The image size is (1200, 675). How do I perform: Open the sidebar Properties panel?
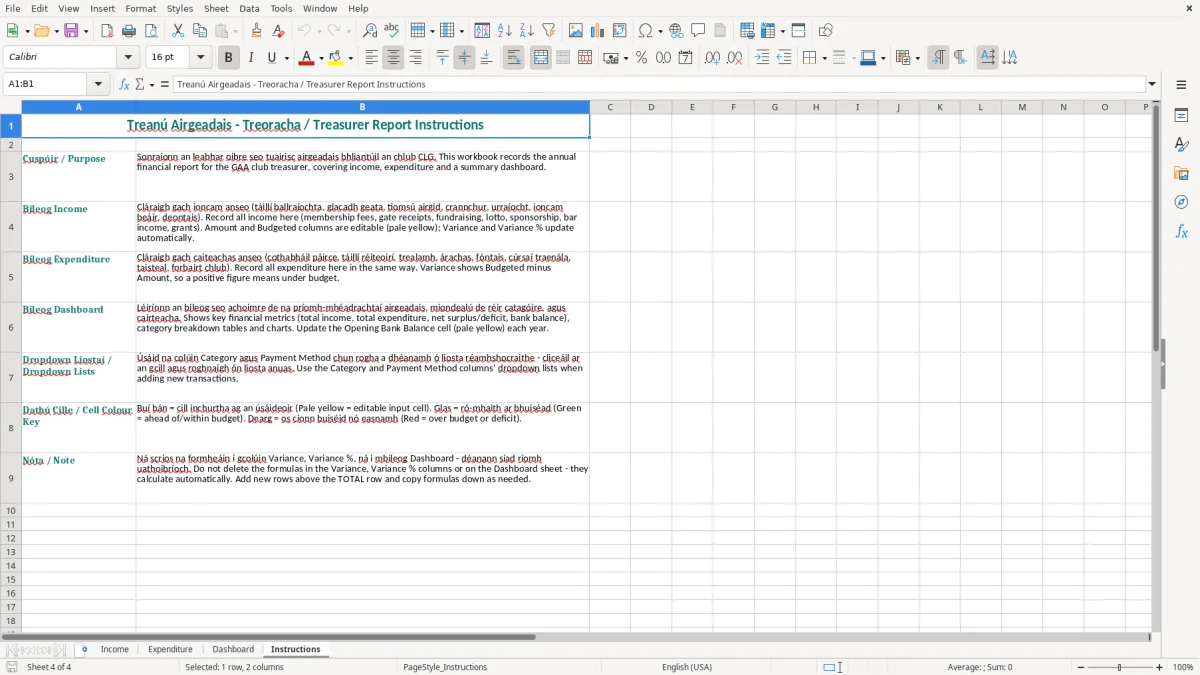pos(1181,116)
